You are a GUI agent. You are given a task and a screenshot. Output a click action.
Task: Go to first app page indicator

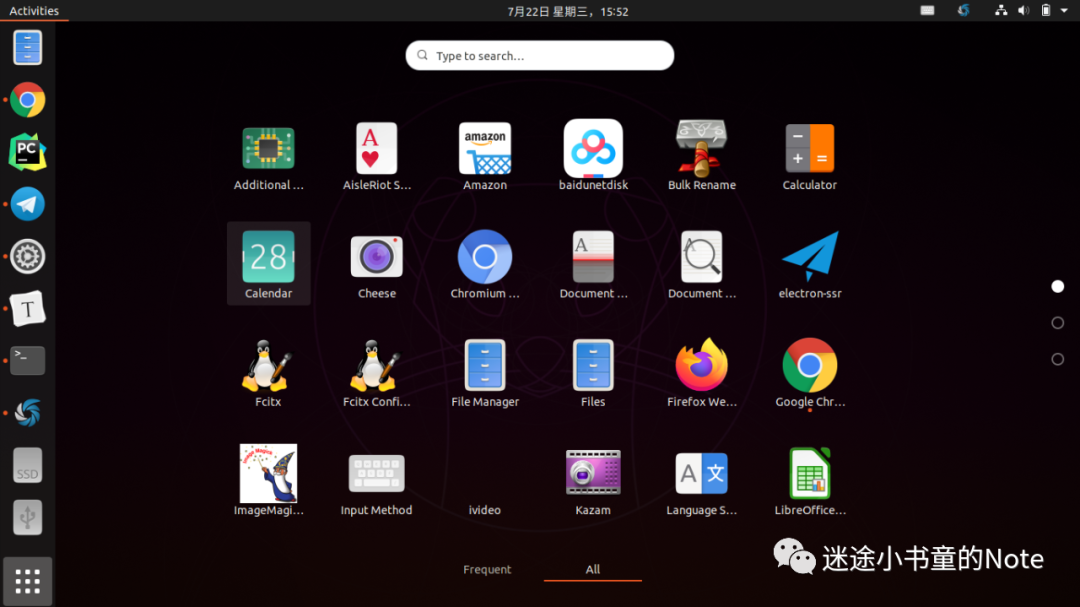(1057, 286)
